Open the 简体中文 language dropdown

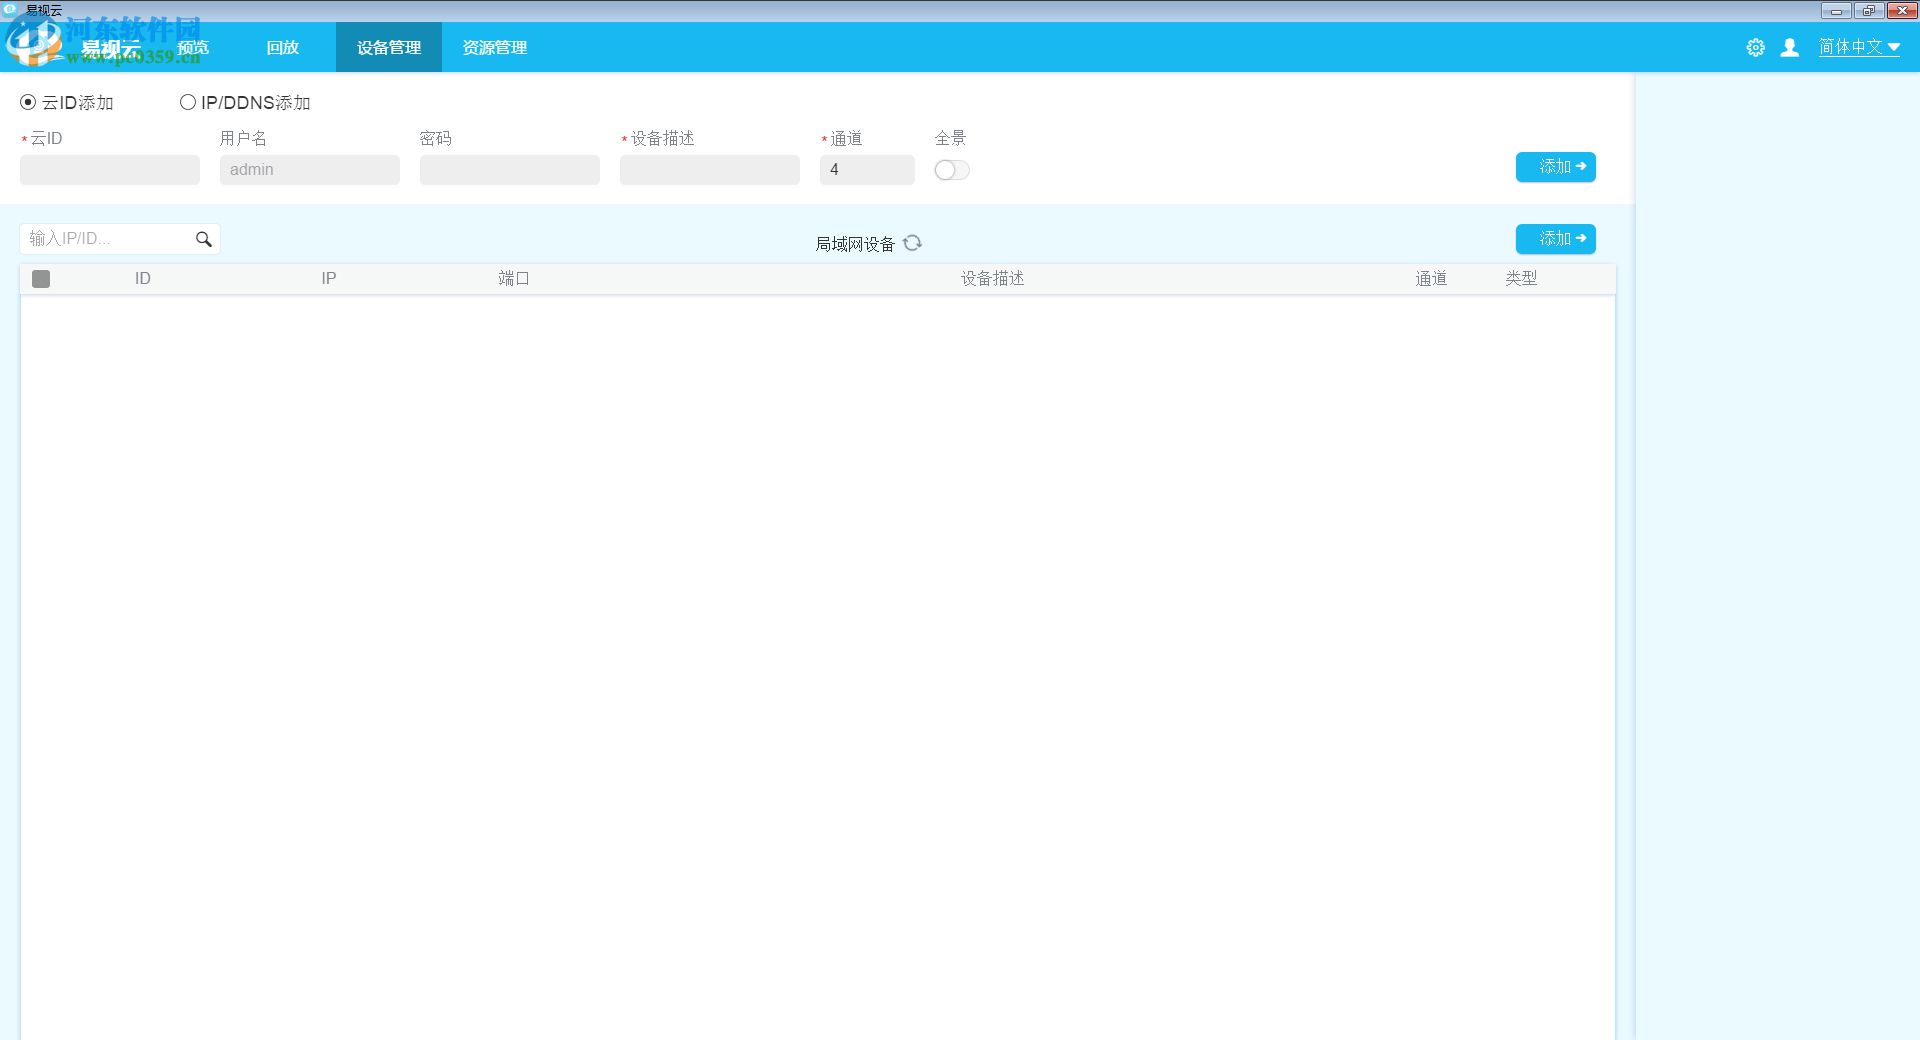[1859, 47]
